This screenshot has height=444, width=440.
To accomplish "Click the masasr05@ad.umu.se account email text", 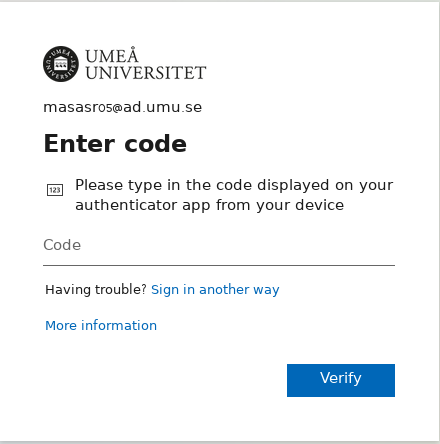I will (123, 107).
